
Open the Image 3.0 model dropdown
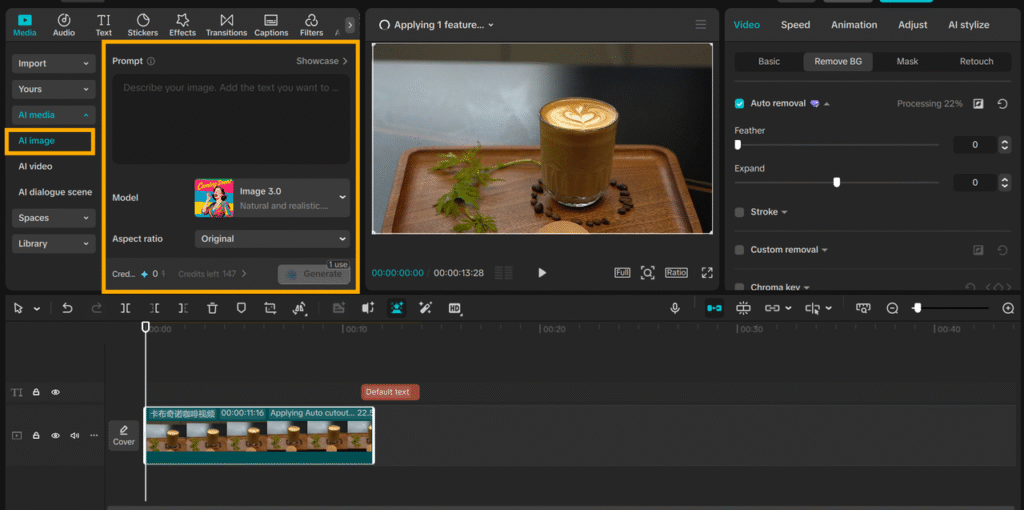tap(272, 198)
